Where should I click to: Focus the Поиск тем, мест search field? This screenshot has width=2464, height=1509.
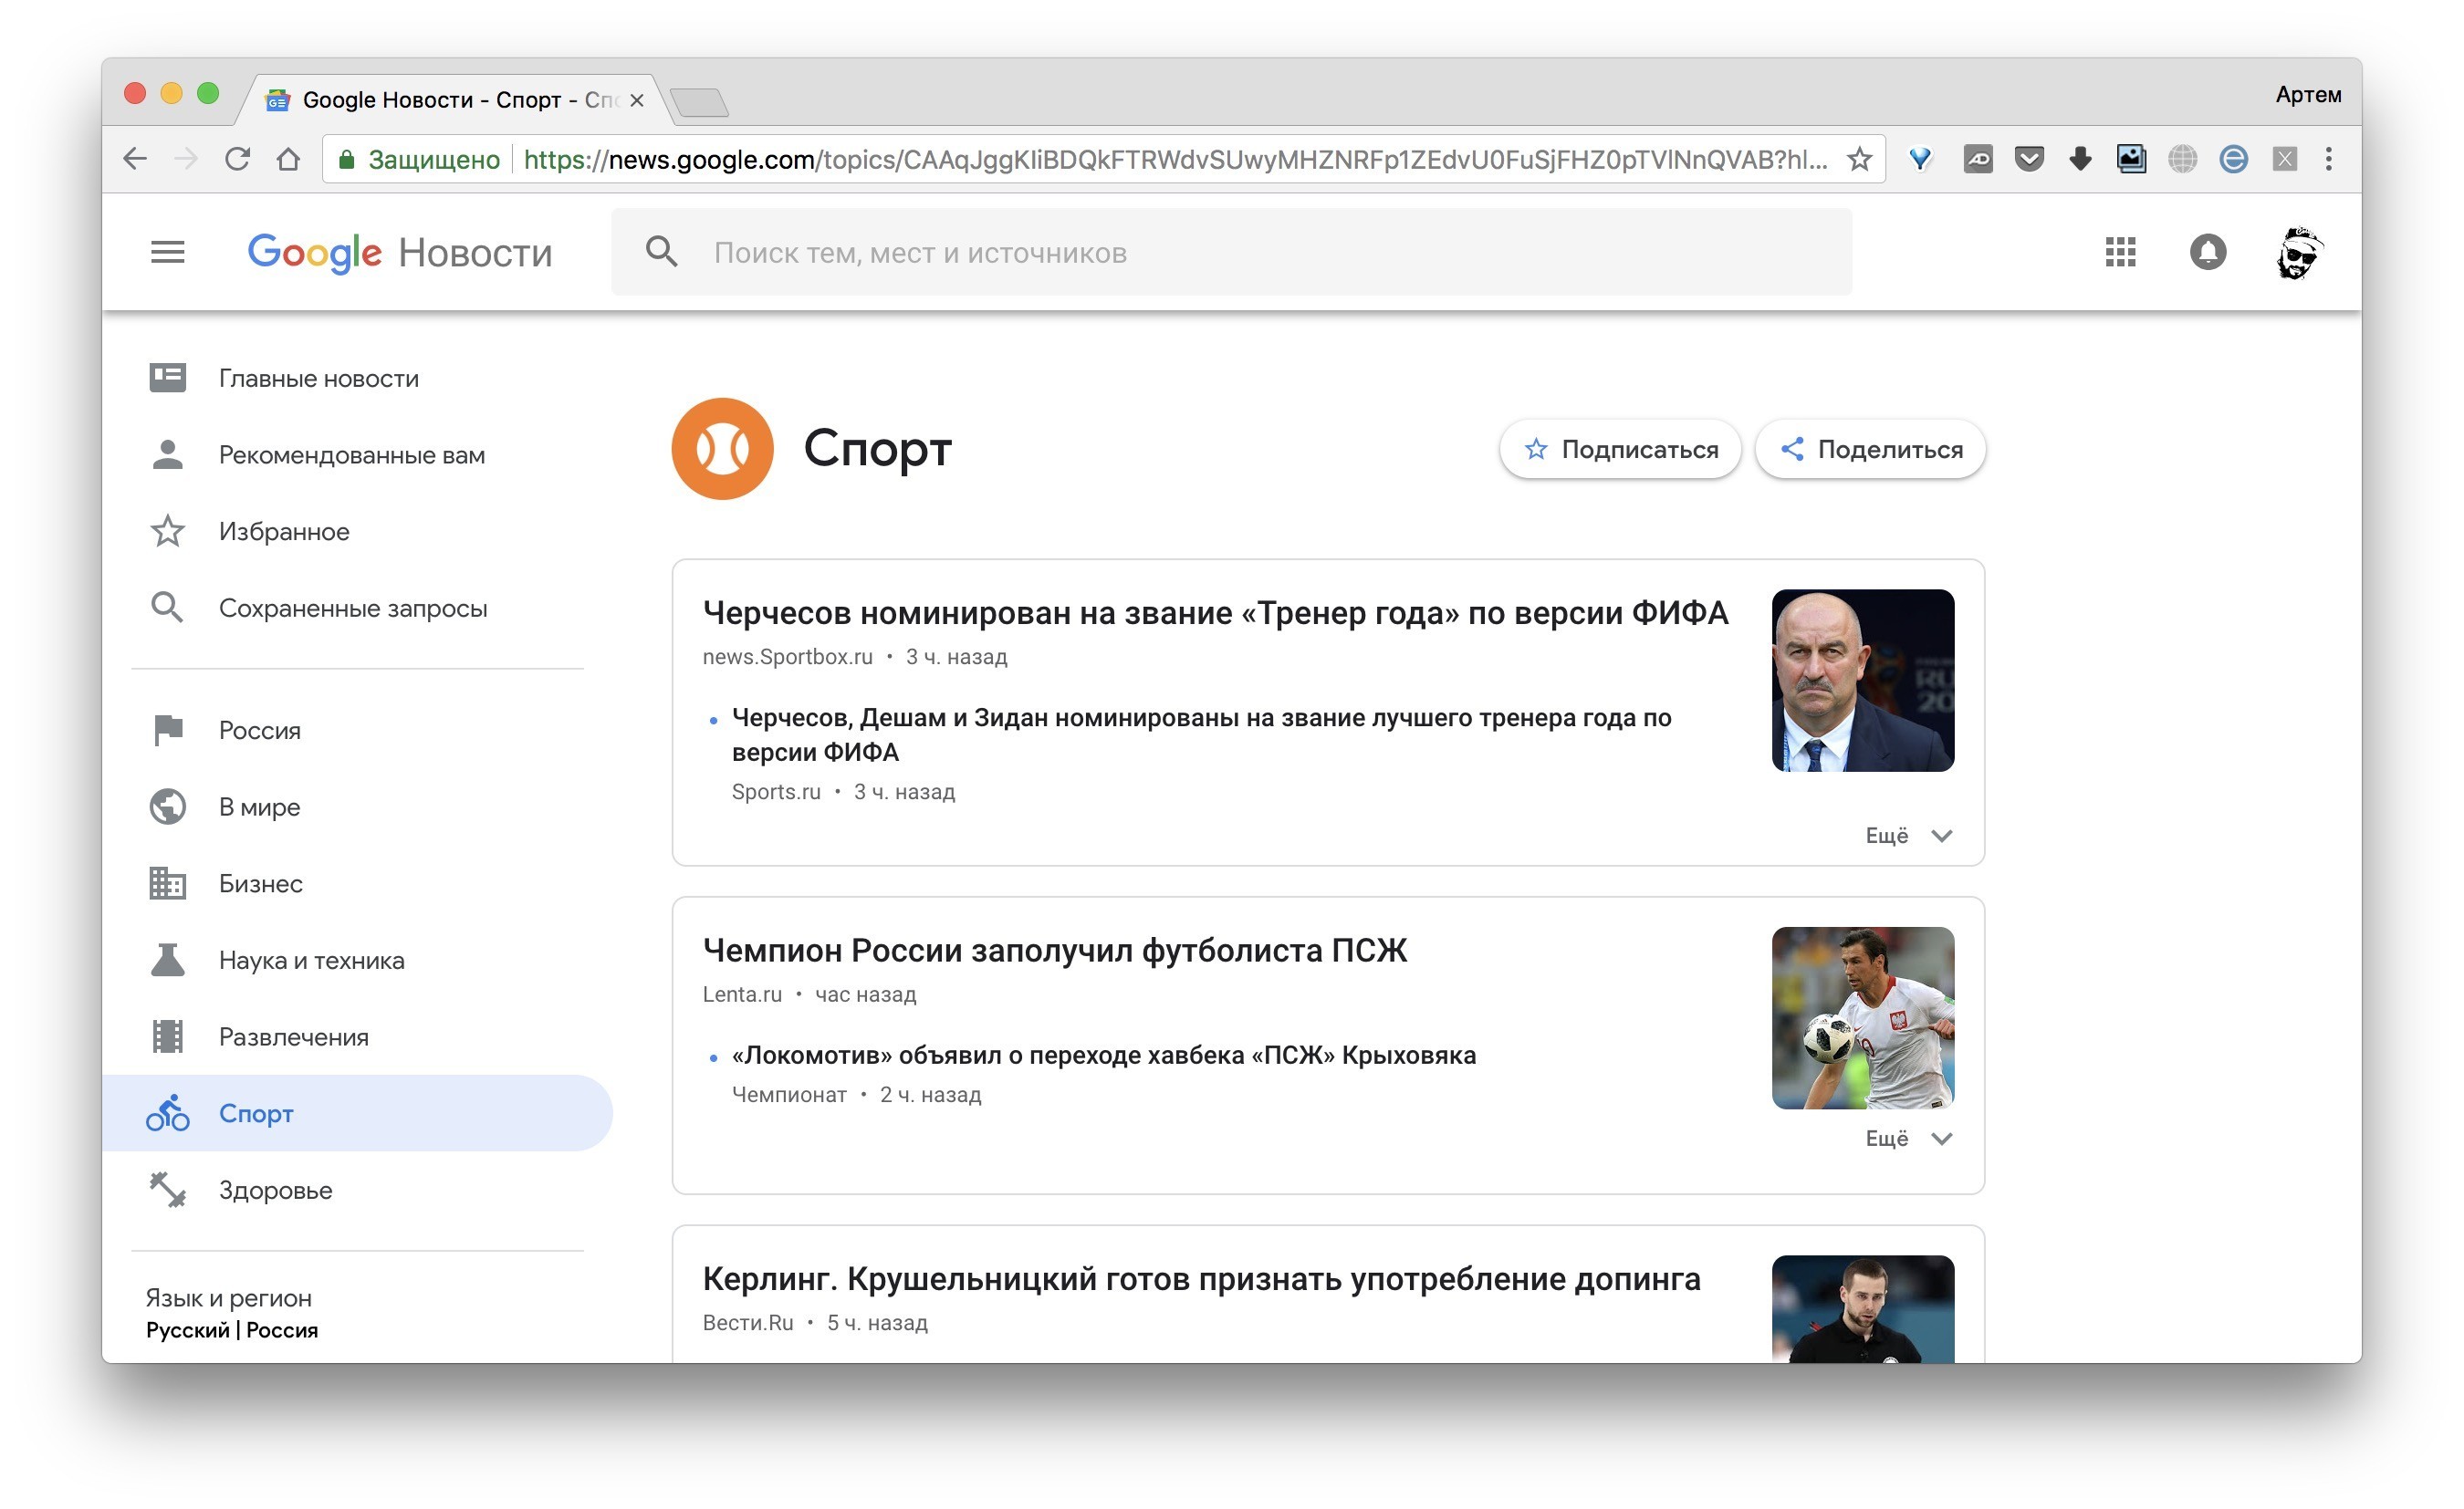[1231, 252]
